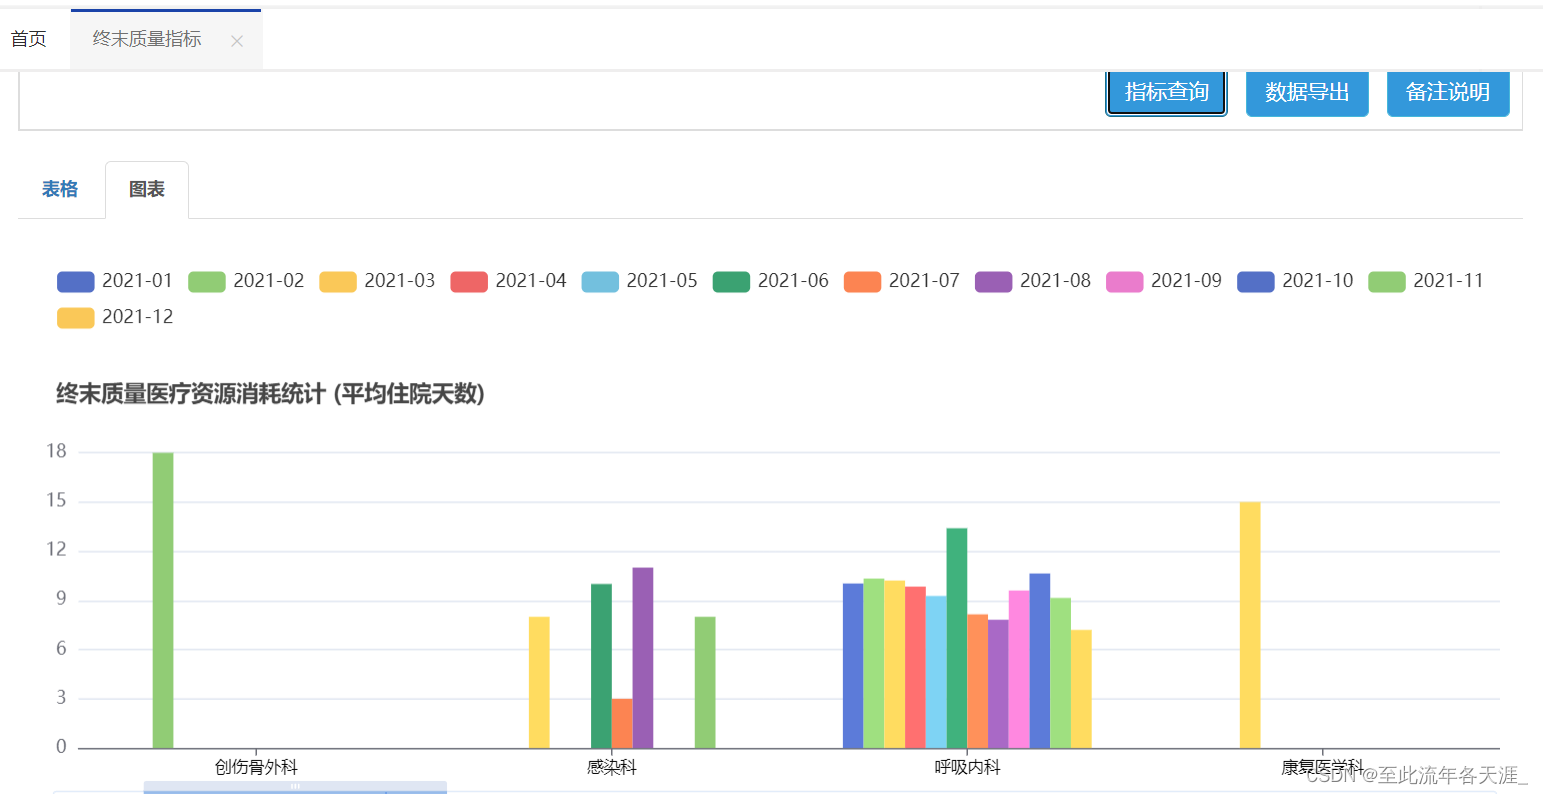Click the pink 呼吸内科 bar

1019,669
